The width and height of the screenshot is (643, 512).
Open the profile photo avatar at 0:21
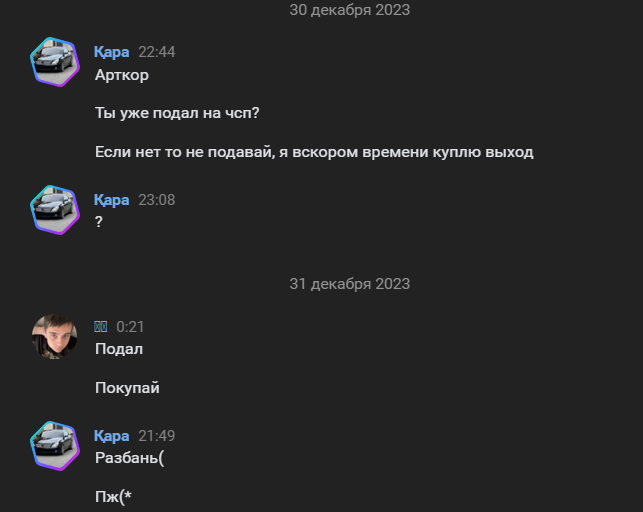pyautogui.click(x=54, y=336)
